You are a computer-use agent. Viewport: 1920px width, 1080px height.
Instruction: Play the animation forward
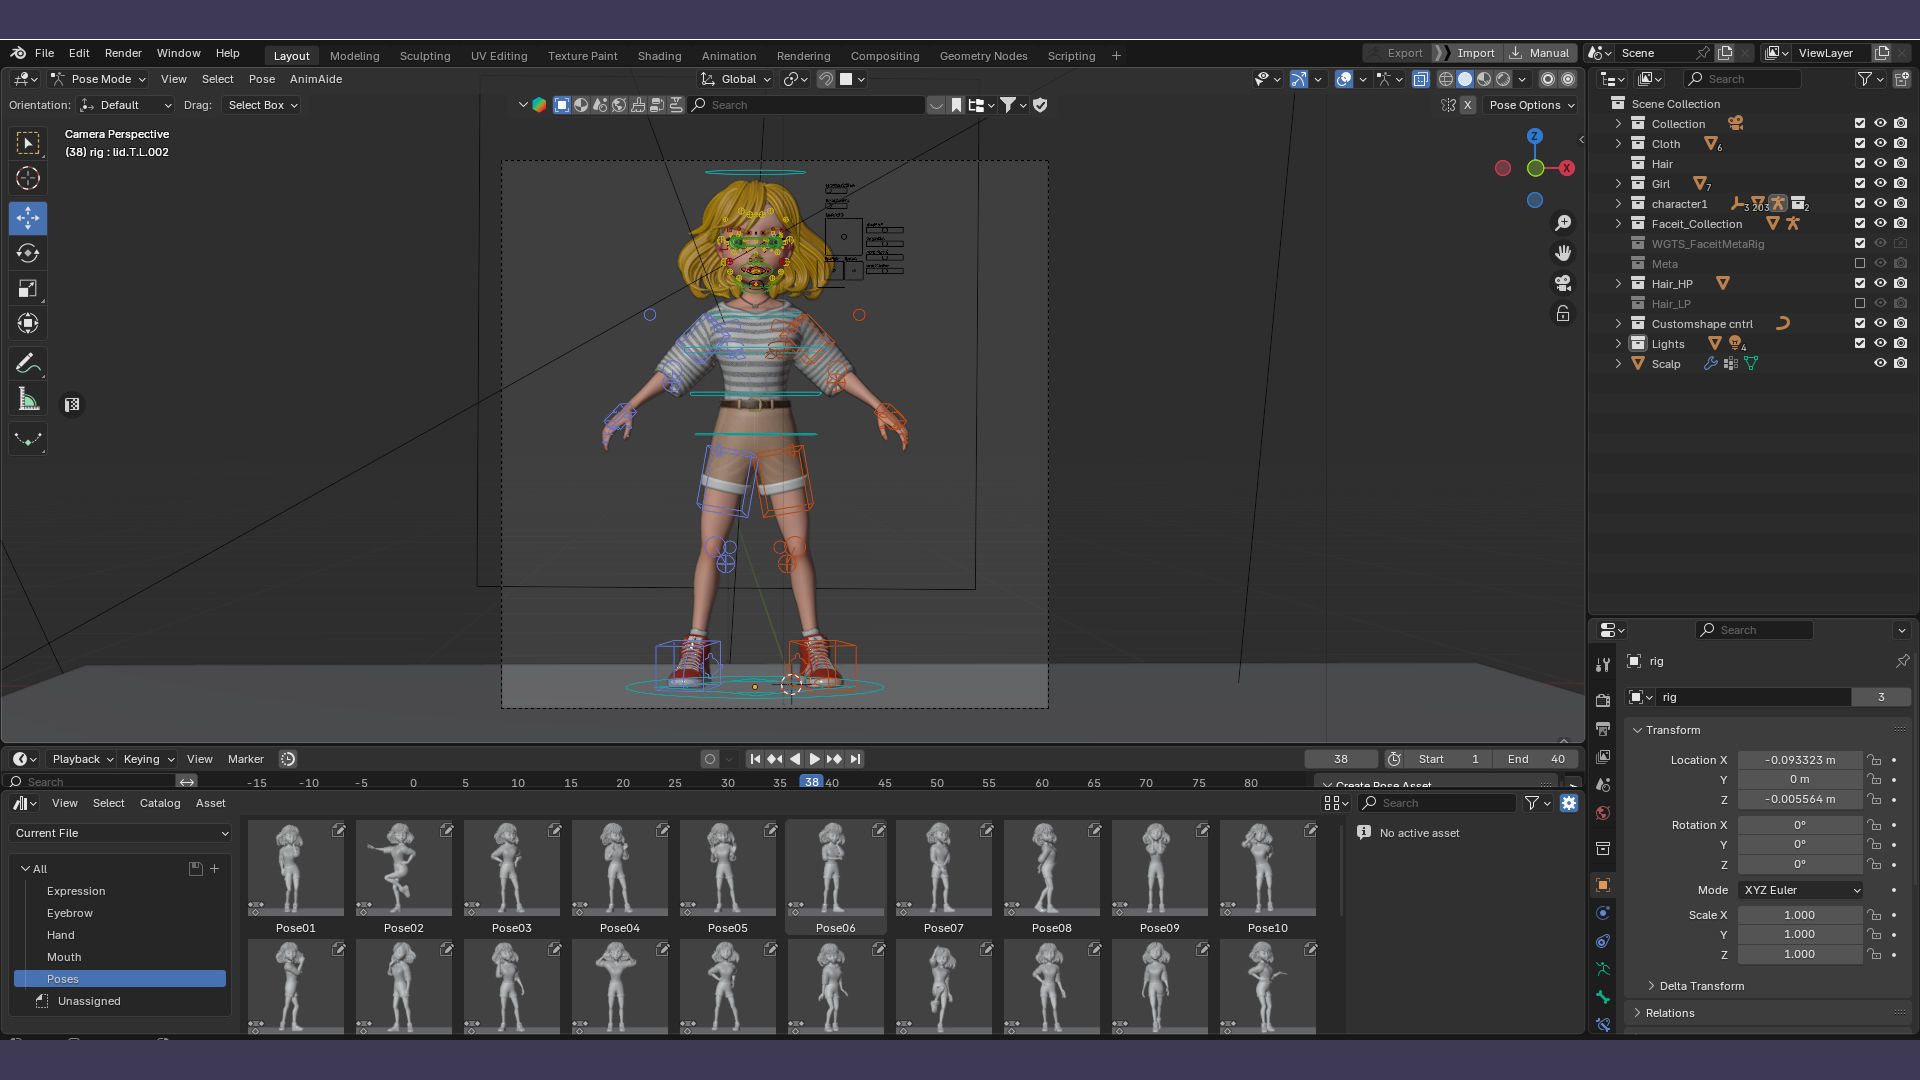pyautogui.click(x=814, y=759)
